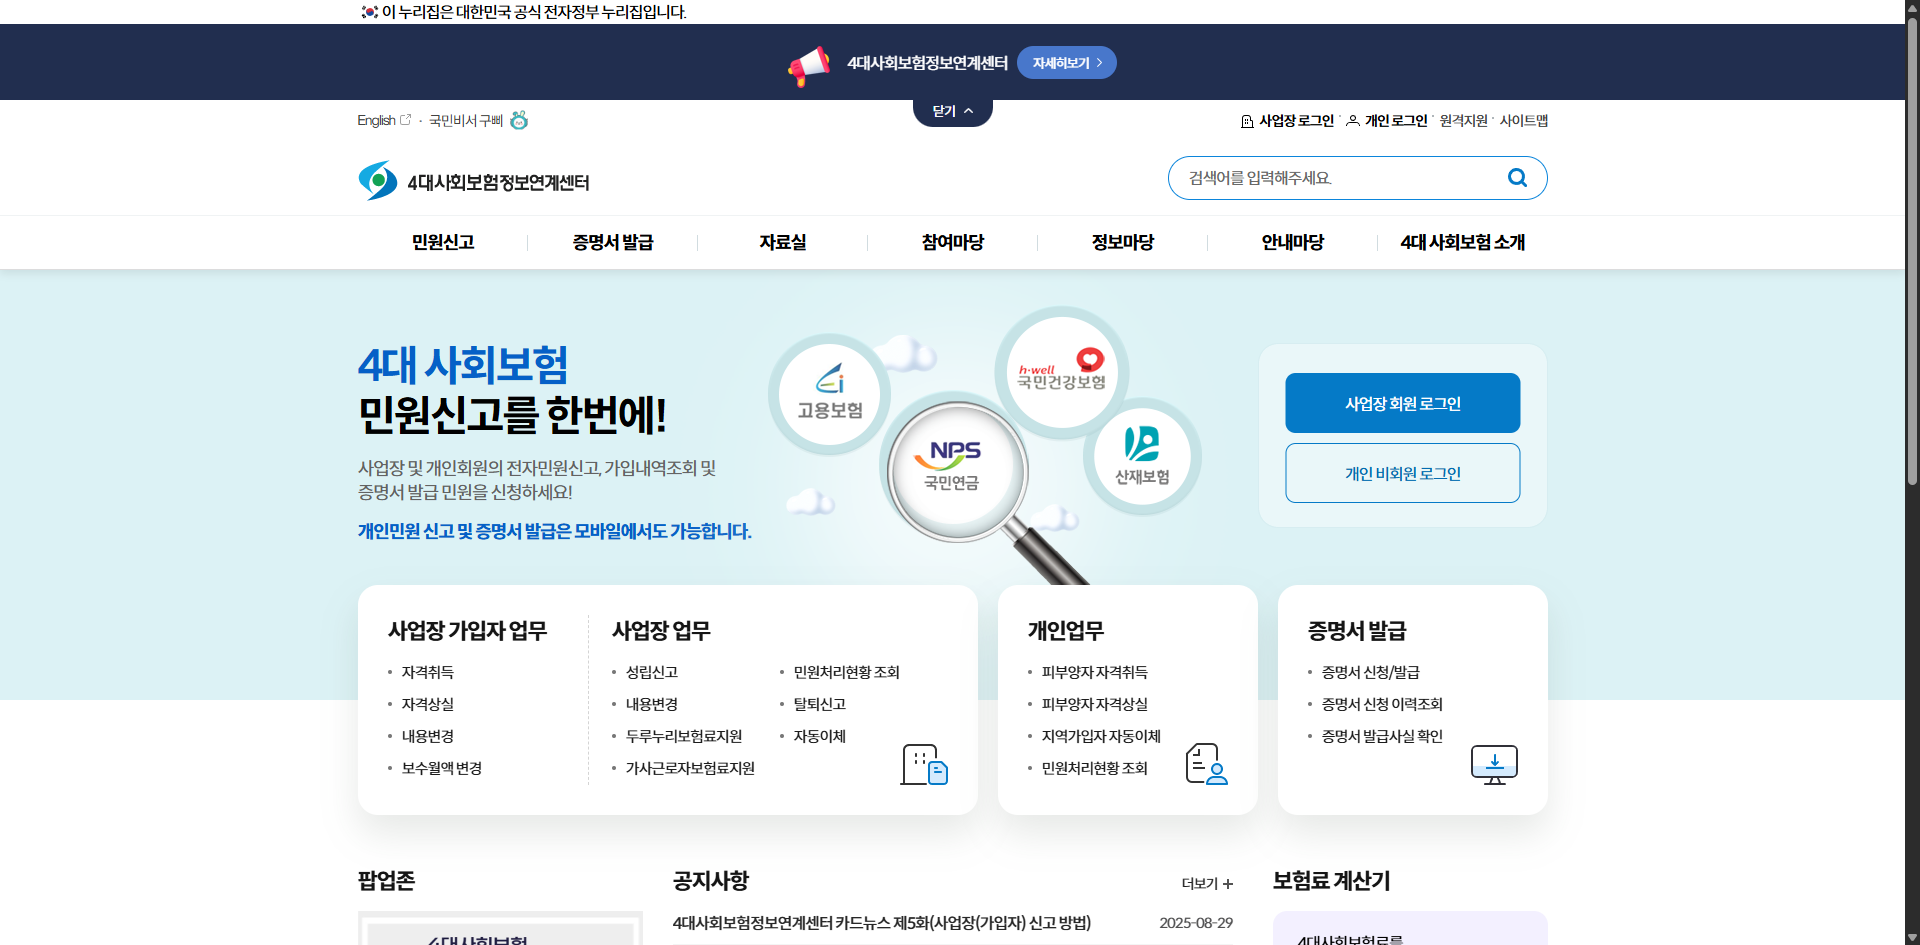1920x945 pixels.
Task: Click the 4대사회보험정보연계센터 logo
Action: (x=473, y=180)
